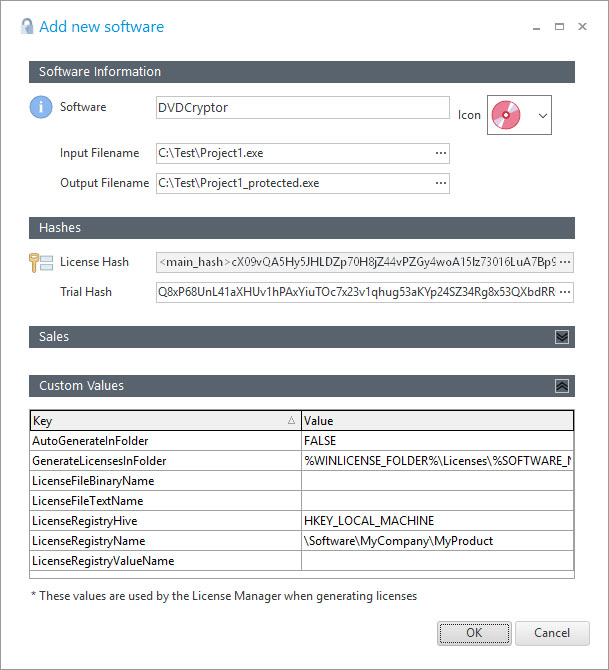609x670 pixels.
Task: Select the LicenseRegistryName key
Action: pyautogui.click(x=165, y=541)
